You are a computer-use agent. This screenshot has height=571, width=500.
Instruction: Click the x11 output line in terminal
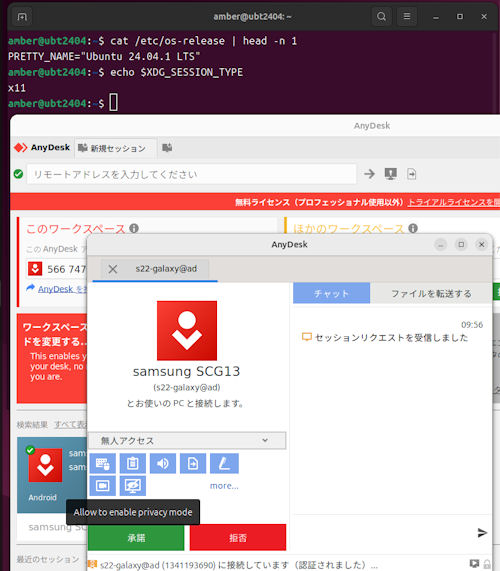click(x=17, y=88)
